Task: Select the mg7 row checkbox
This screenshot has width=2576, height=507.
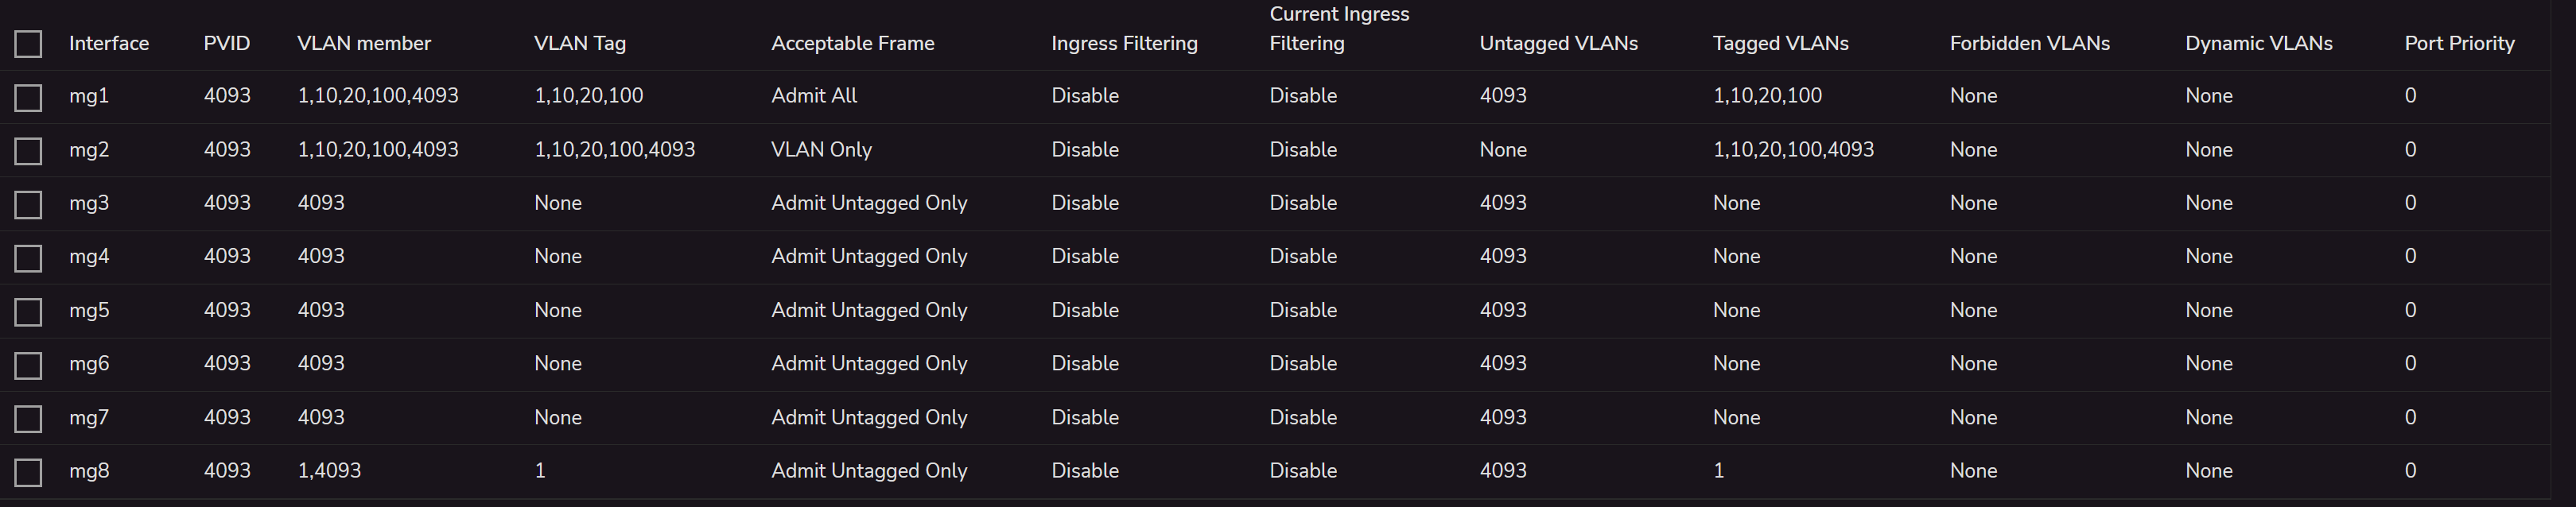Action: click(x=28, y=419)
